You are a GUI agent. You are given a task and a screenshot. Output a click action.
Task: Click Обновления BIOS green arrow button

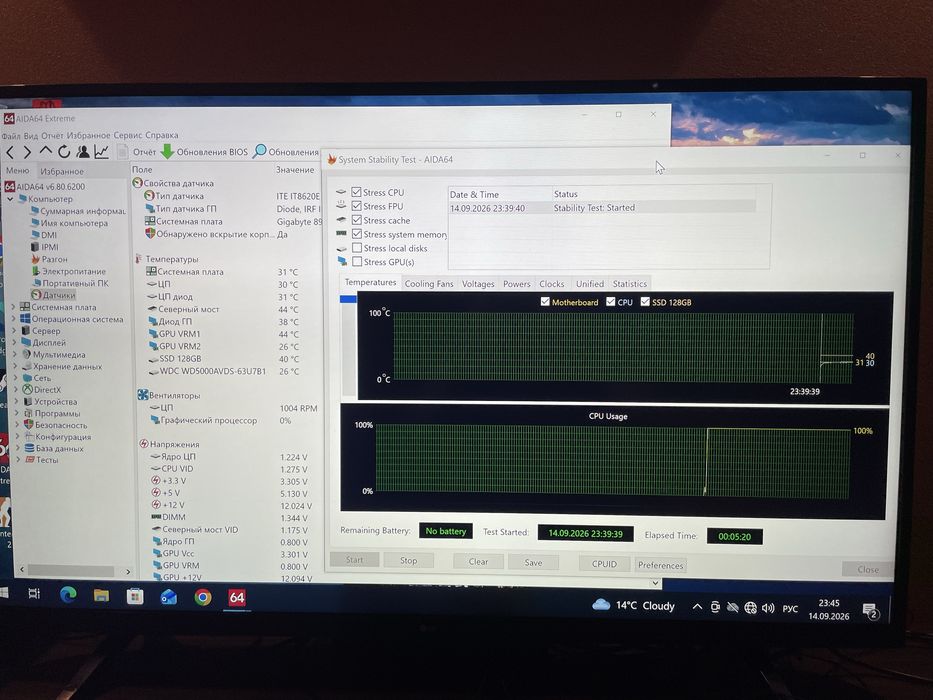click(204, 152)
